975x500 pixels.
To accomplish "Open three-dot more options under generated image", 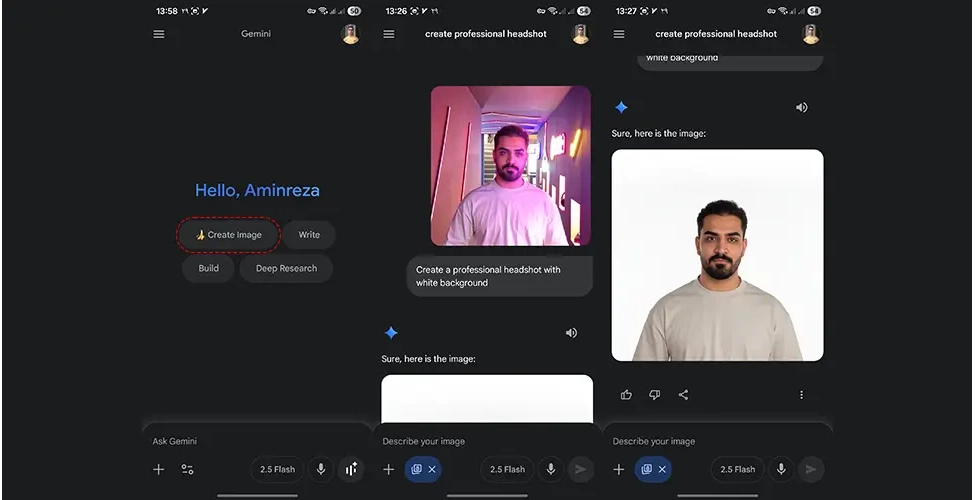I will pos(802,395).
